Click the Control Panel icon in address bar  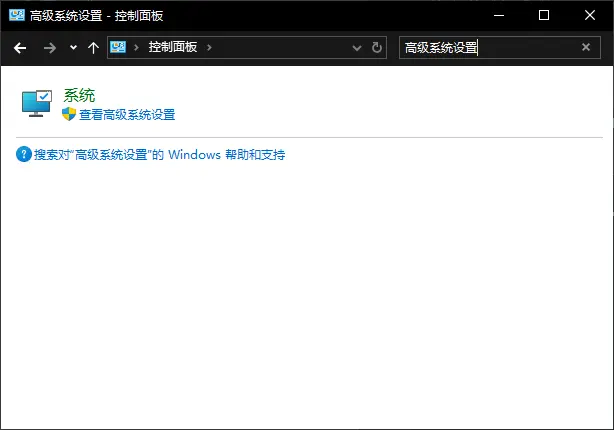pos(119,47)
